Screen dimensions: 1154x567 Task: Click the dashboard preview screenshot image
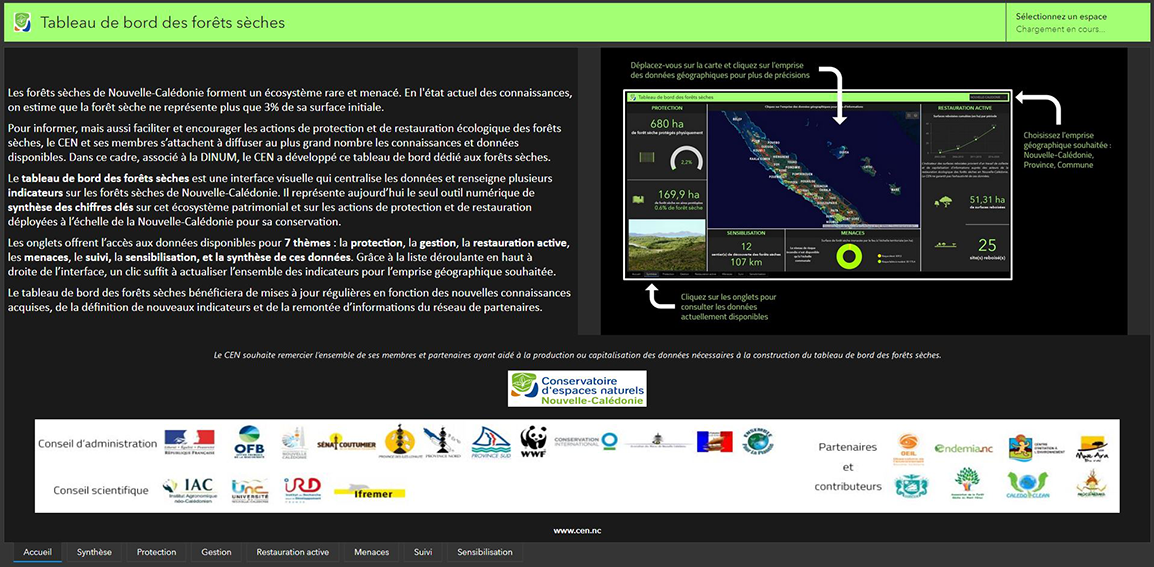tap(818, 189)
